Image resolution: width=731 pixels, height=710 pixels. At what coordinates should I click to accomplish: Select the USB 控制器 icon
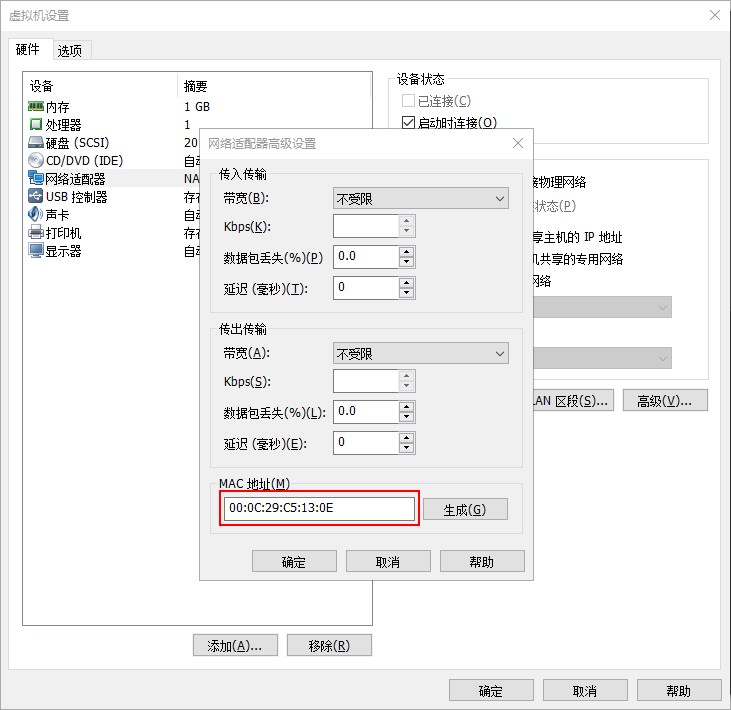[x=36, y=196]
